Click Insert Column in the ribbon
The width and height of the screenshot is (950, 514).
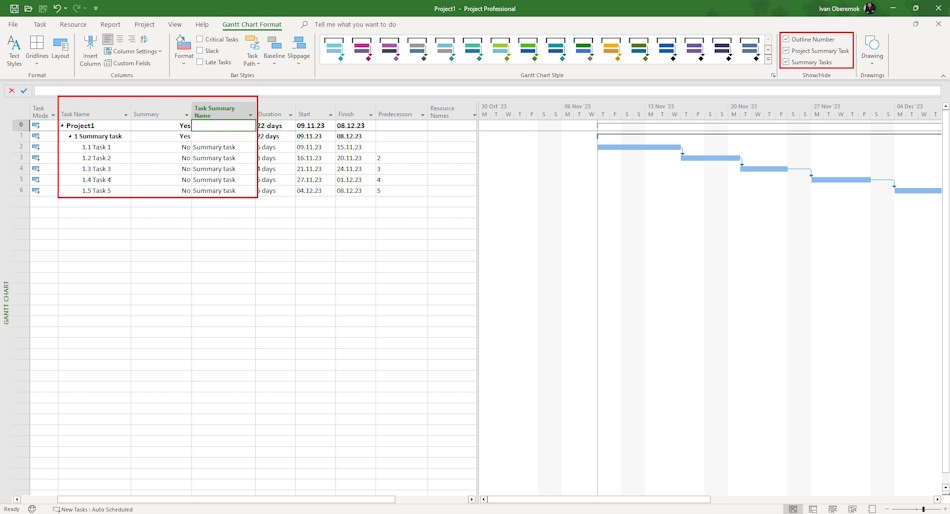pyautogui.click(x=90, y=51)
